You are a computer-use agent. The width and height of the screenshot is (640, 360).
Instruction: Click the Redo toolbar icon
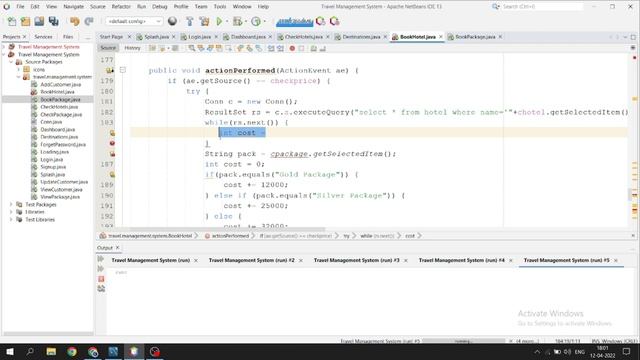pos(89,21)
